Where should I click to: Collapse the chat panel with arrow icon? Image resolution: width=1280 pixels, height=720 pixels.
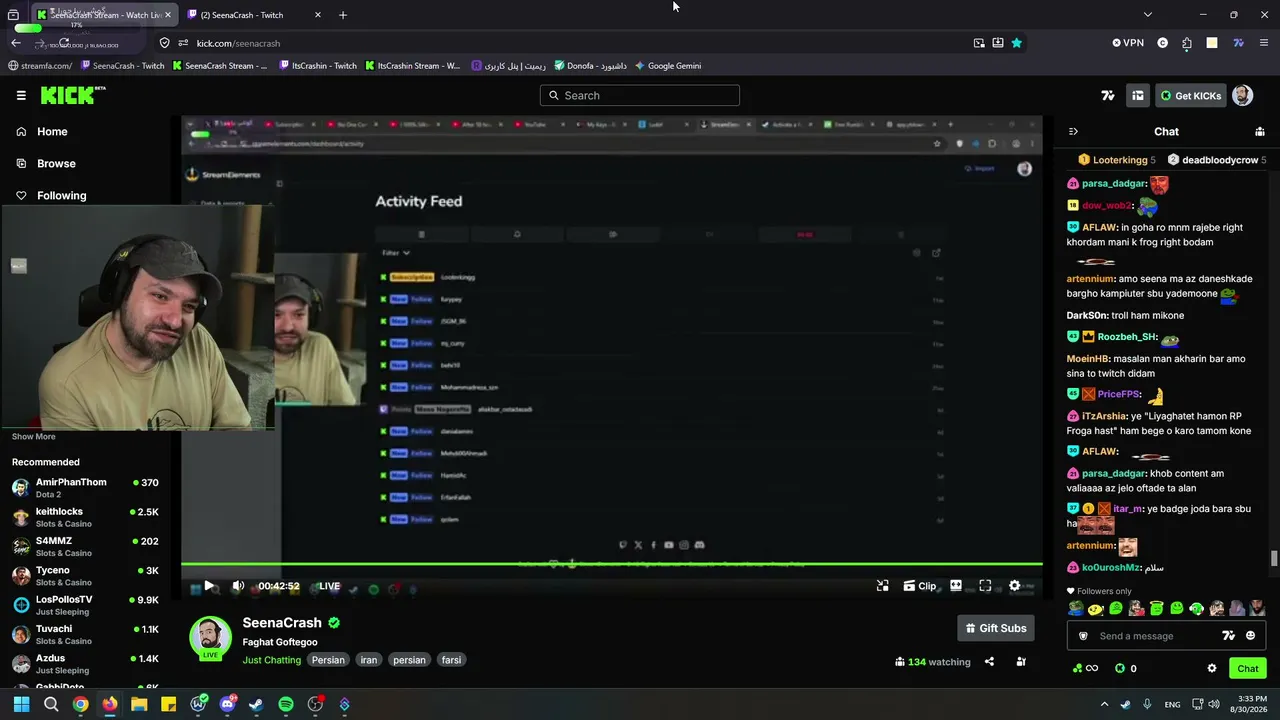1073,132
